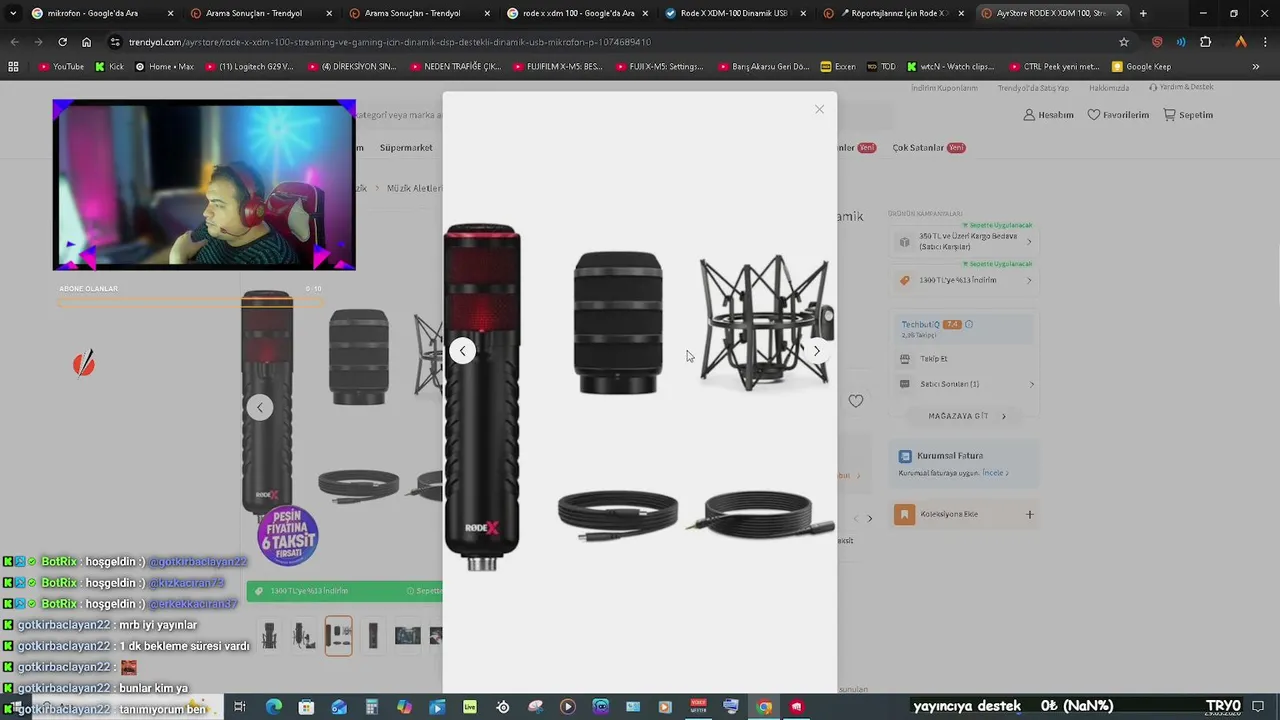This screenshot has height=720, width=1280.
Task: Open Hesabım account menu
Action: pyautogui.click(x=1048, y=115)
